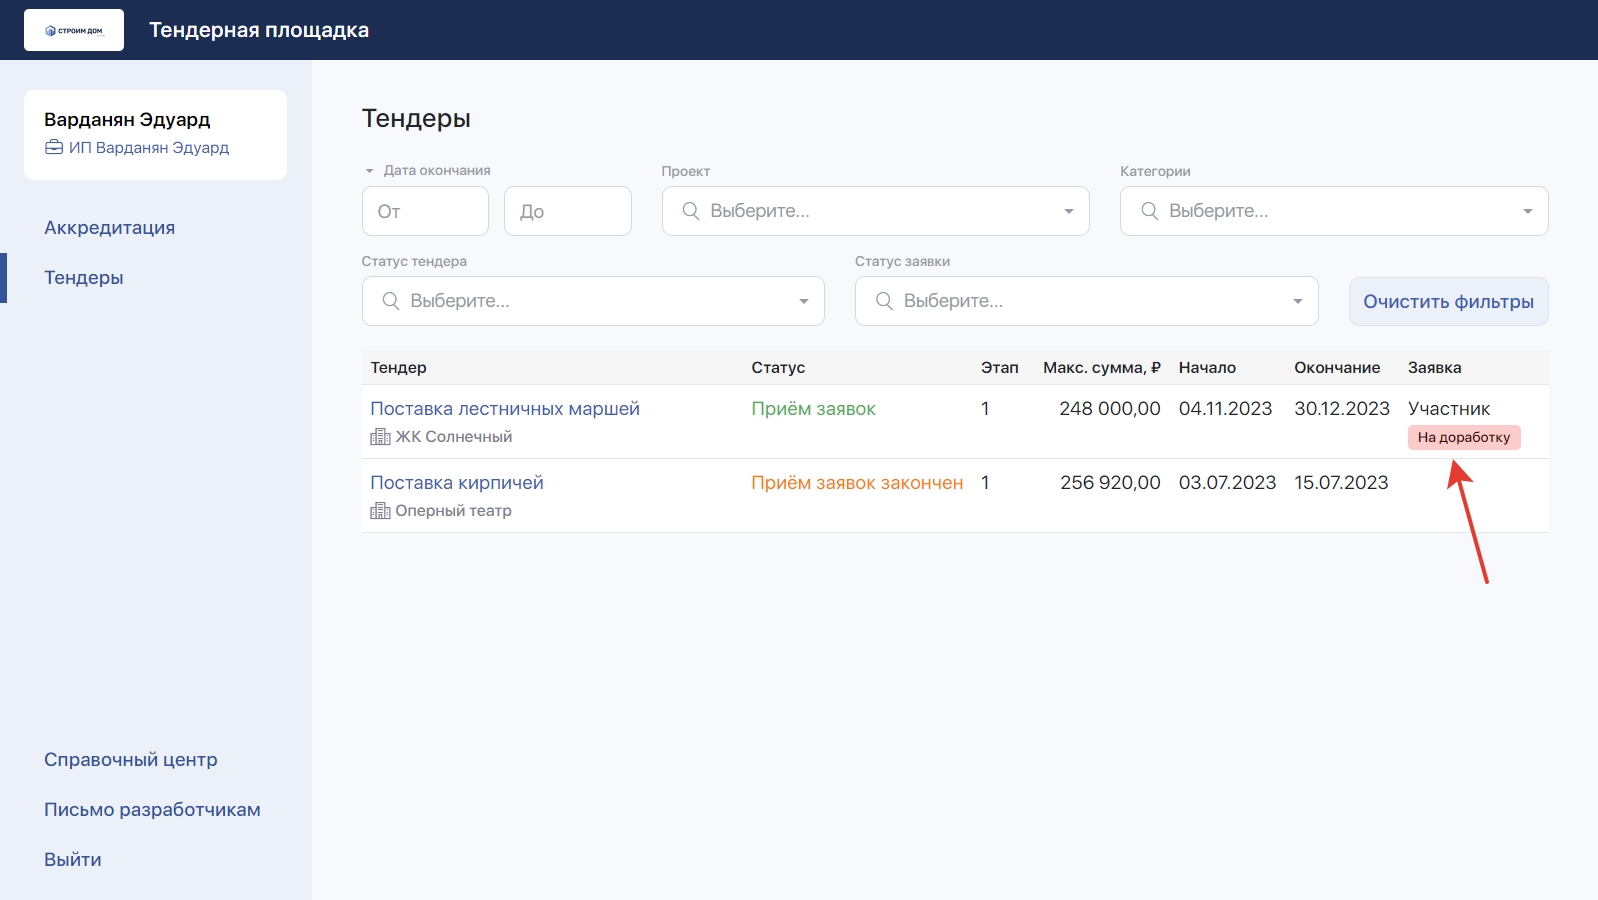This screenshot has width=1598, height=900.
Task: Click the От date input field
Action: (x=425, y=211)
